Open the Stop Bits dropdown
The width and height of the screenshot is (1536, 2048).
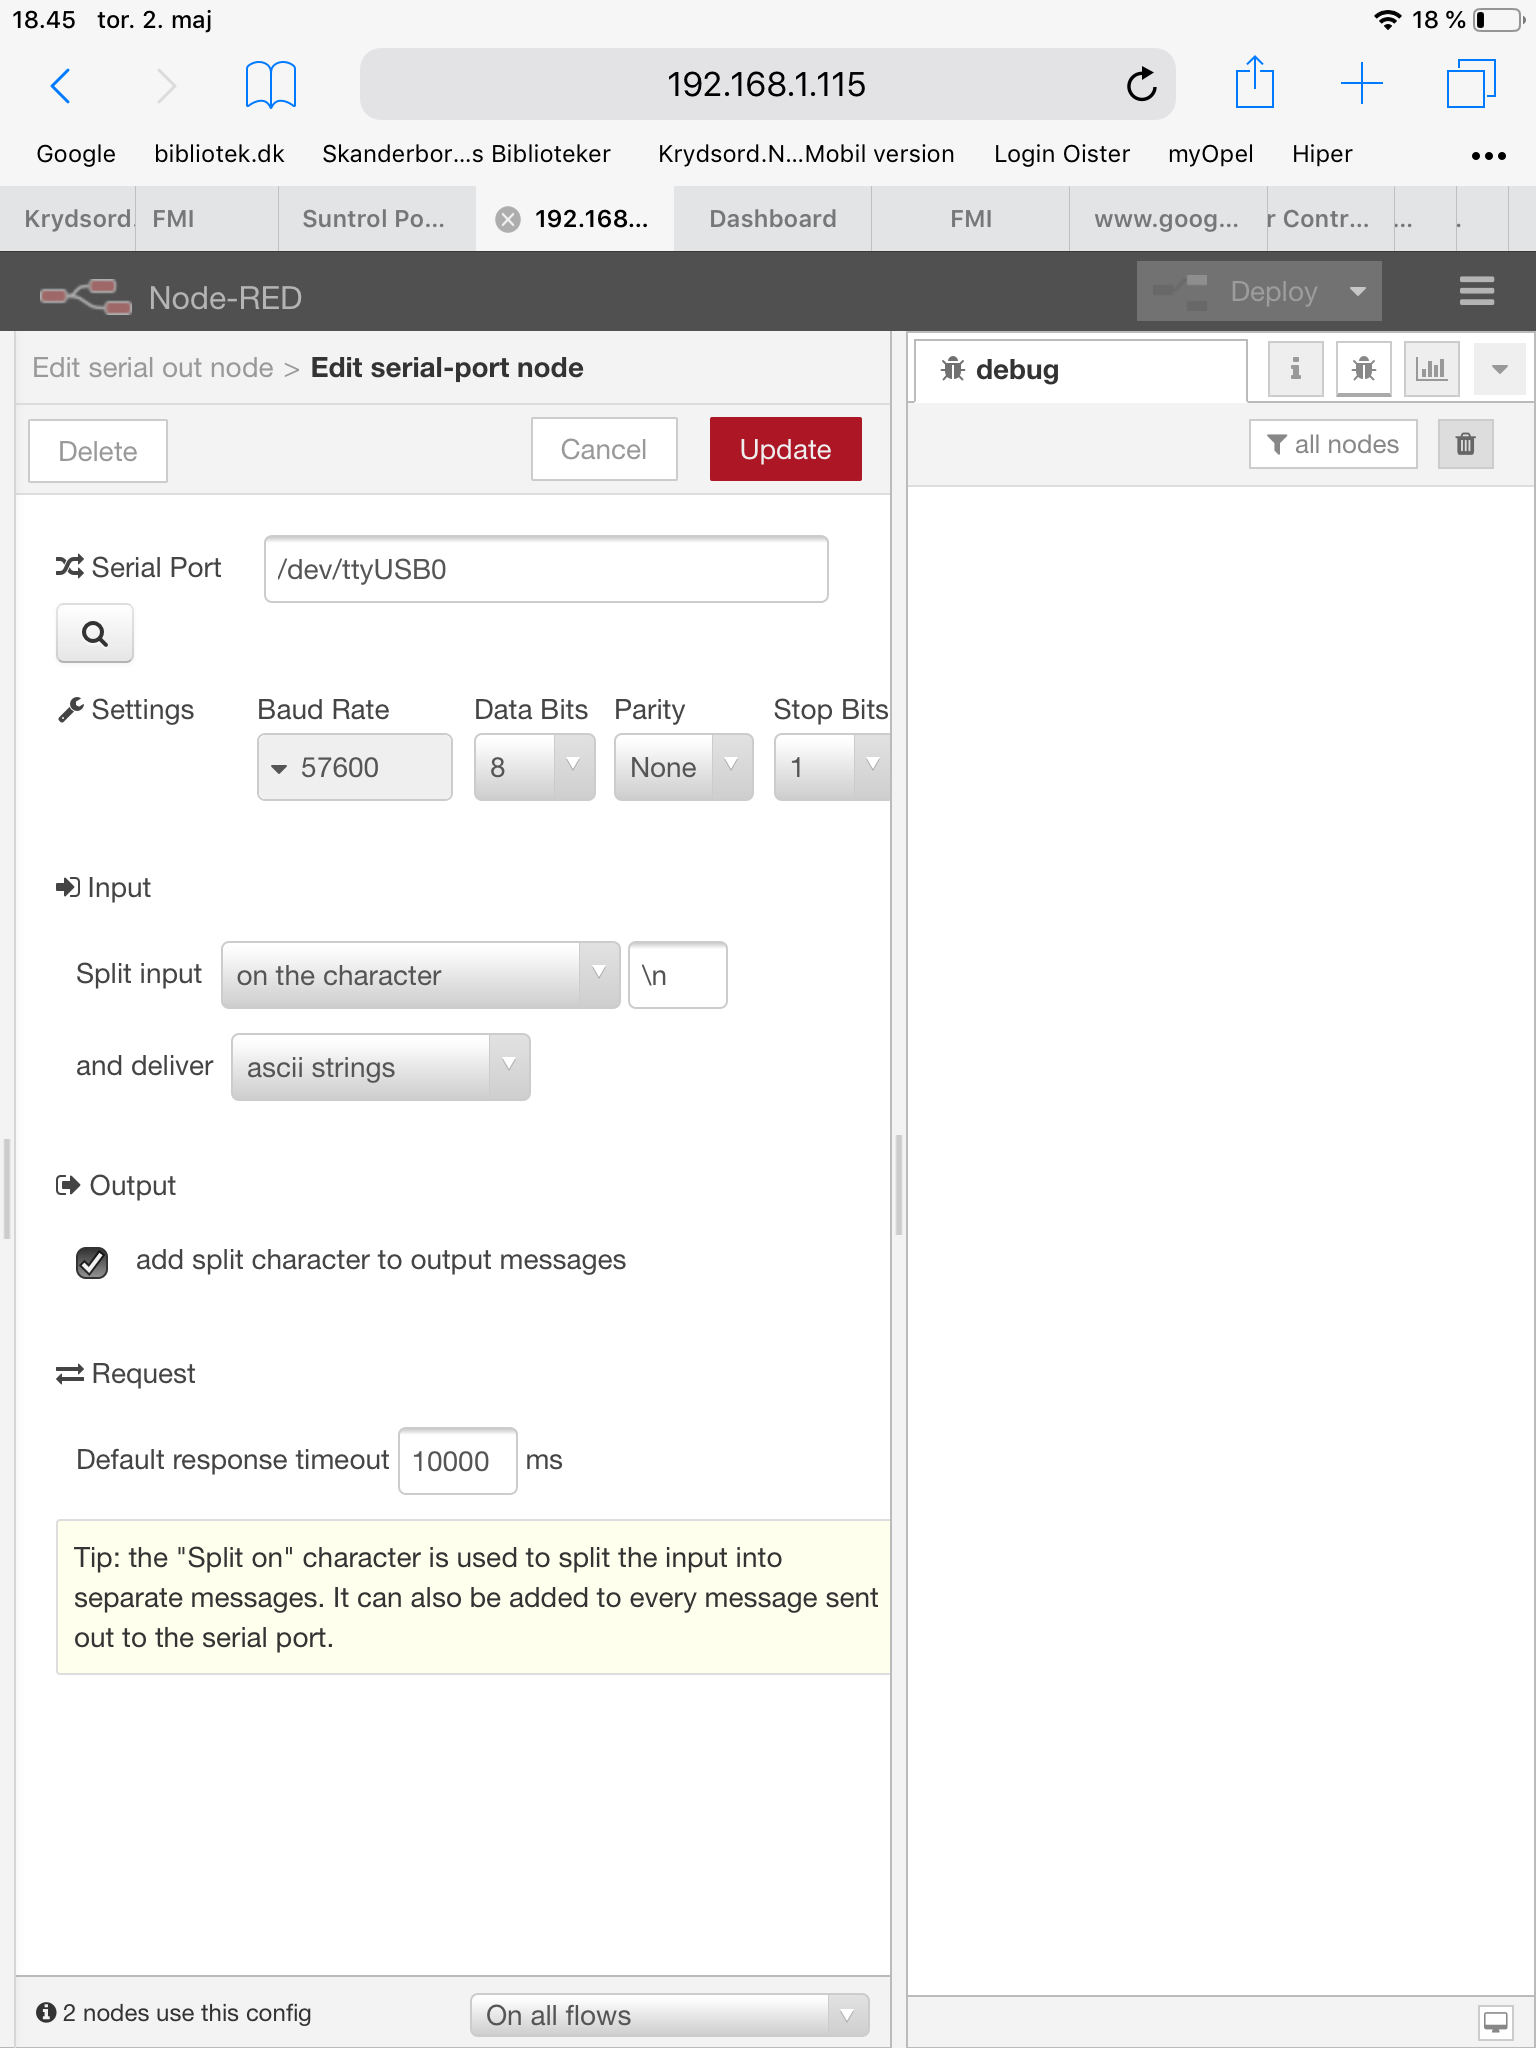832,767
